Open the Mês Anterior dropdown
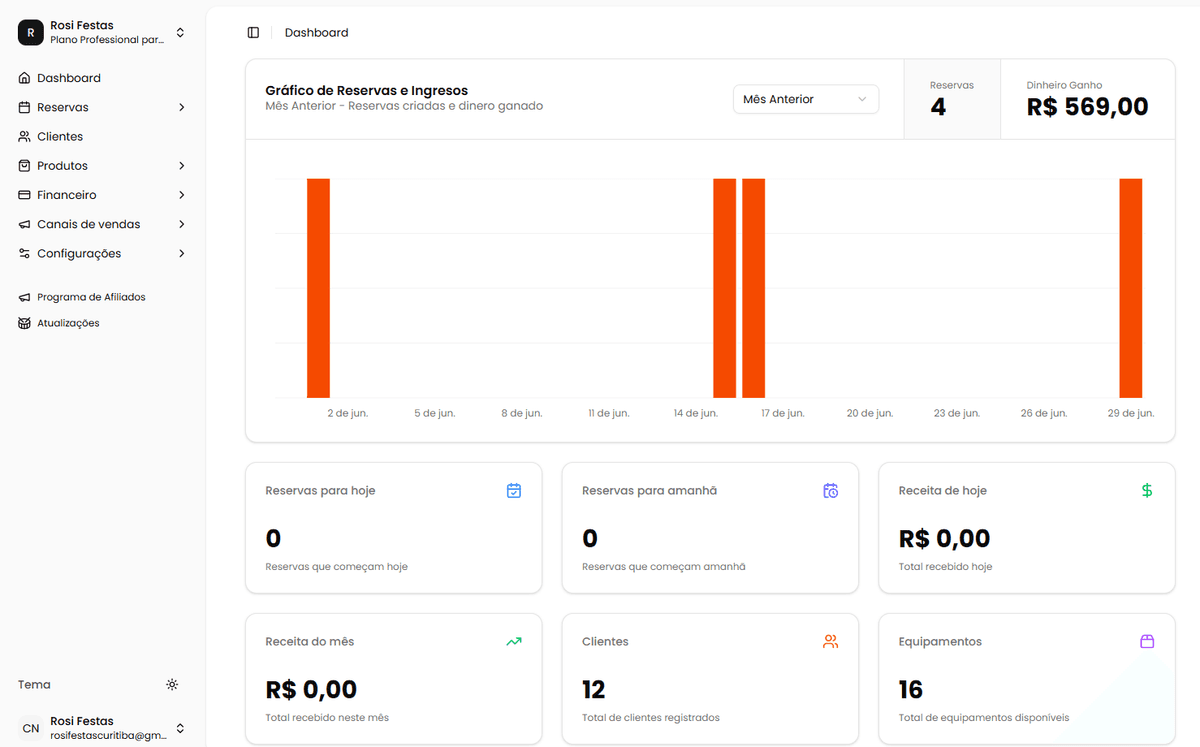 [x=805, y=99]
